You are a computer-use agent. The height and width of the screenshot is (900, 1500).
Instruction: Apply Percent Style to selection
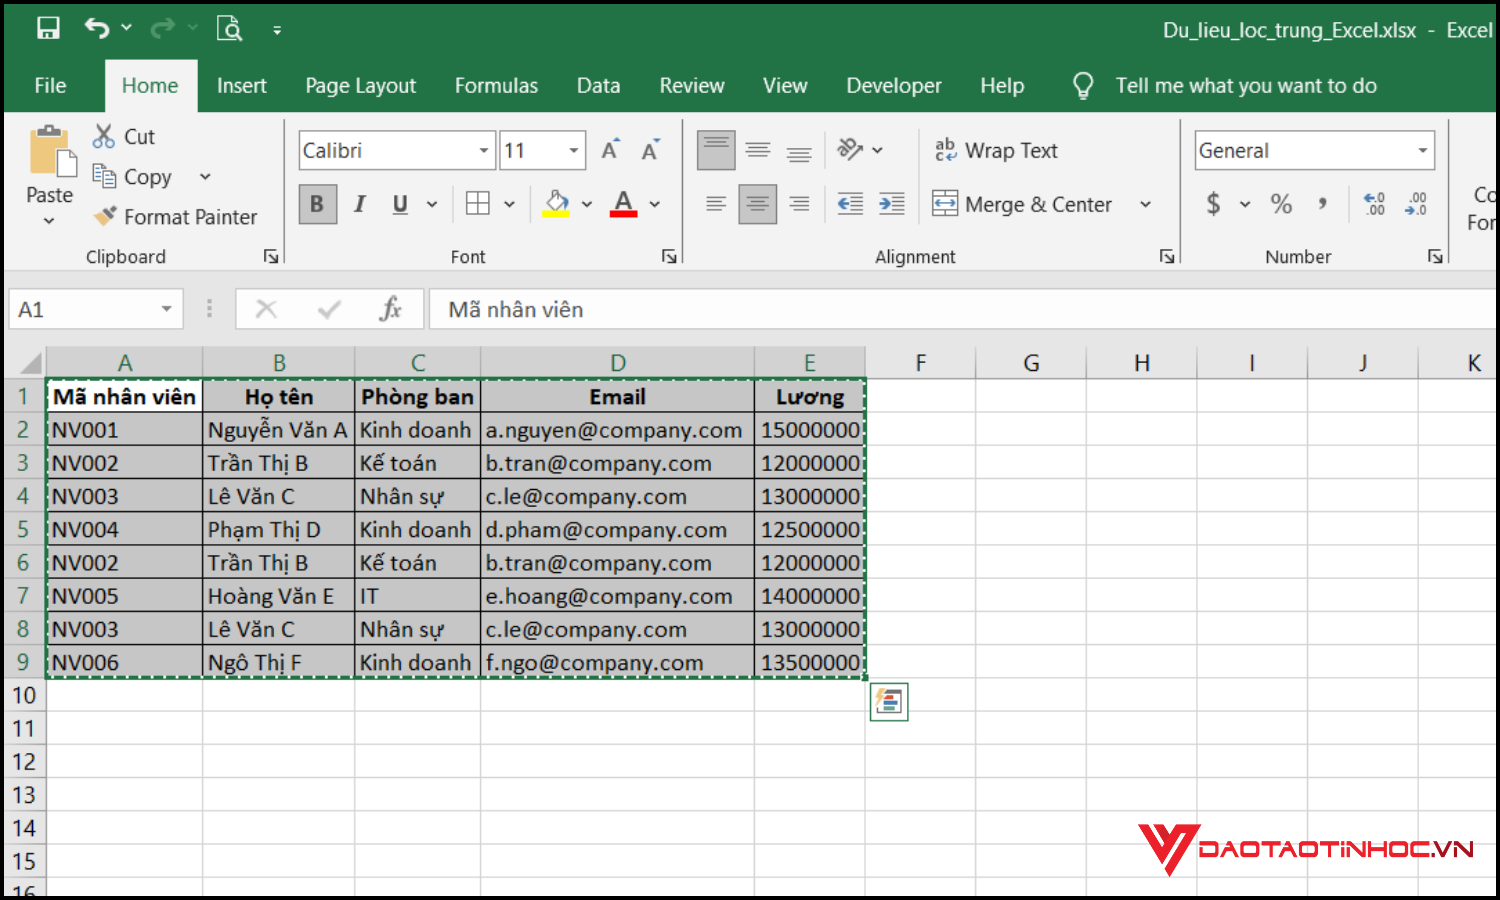1281,204
